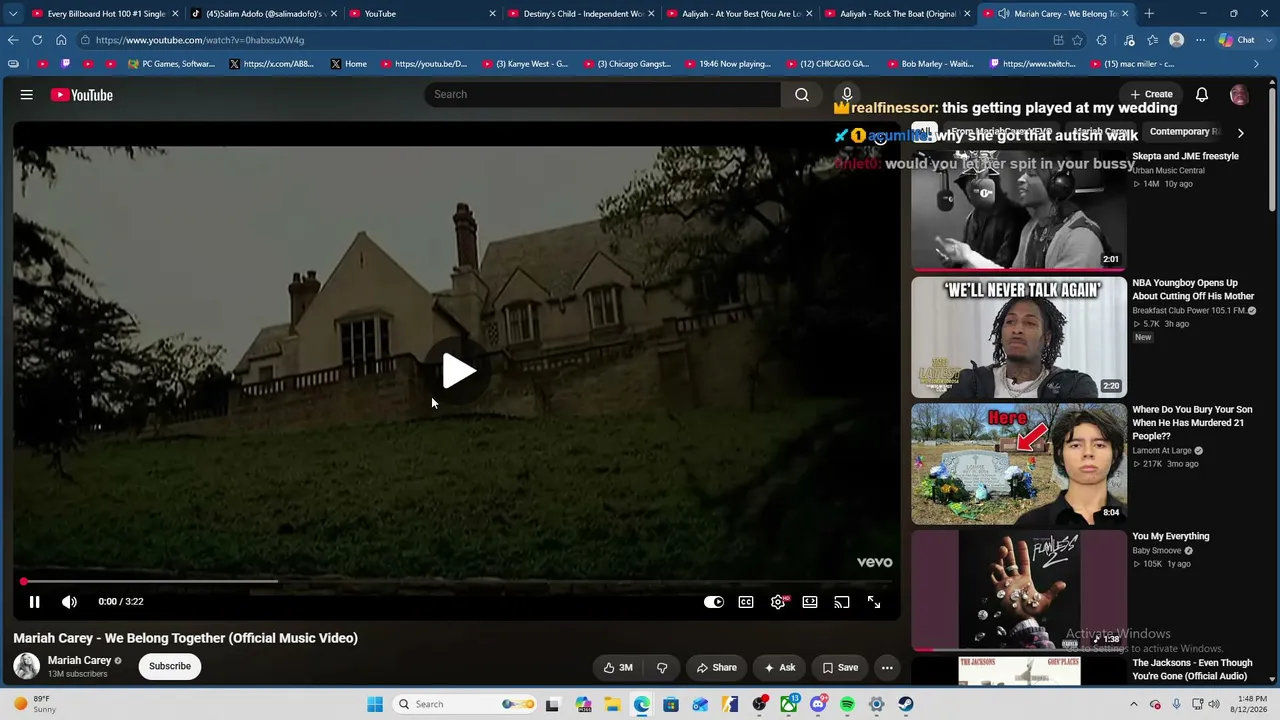Subscribe to Mariah Carey channel

pyautogui.click(x=170, y=666)
